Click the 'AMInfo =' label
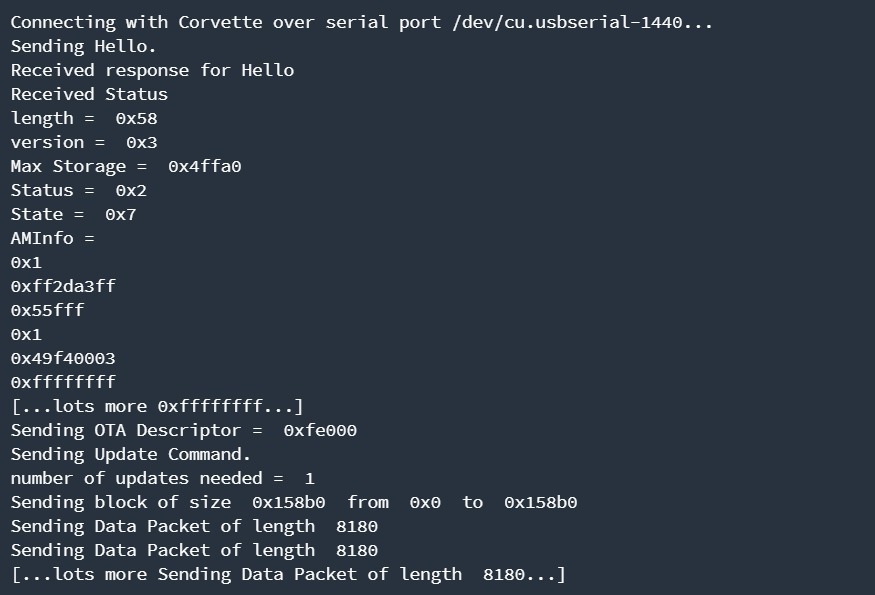 tap(52, 239)
